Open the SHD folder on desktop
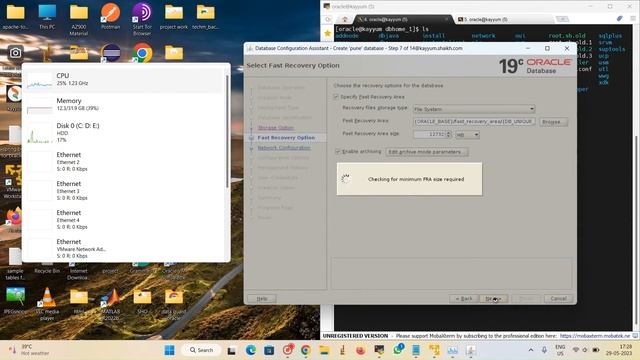The image size is (640, 360). [142, 301]
